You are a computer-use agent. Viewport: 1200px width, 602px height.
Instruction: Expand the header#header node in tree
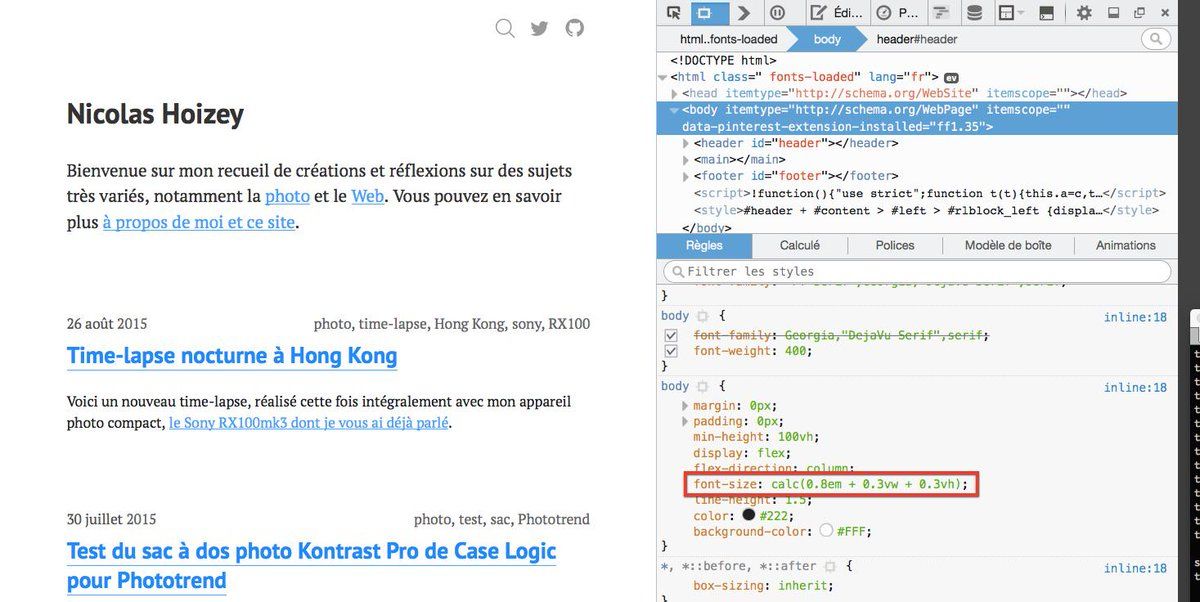pyautogui.click(x=685, y=143)
